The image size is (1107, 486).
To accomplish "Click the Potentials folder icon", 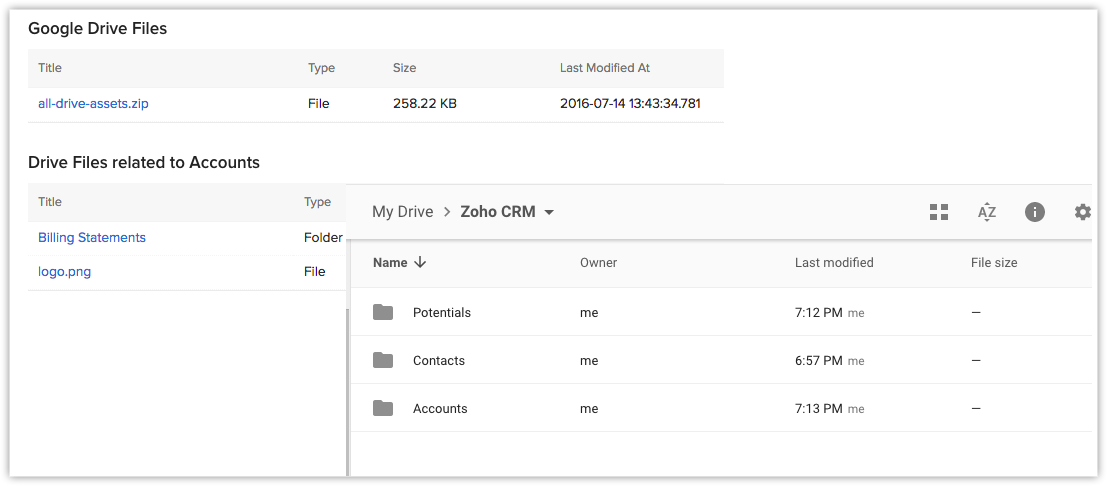I will (x=383, y=312).
